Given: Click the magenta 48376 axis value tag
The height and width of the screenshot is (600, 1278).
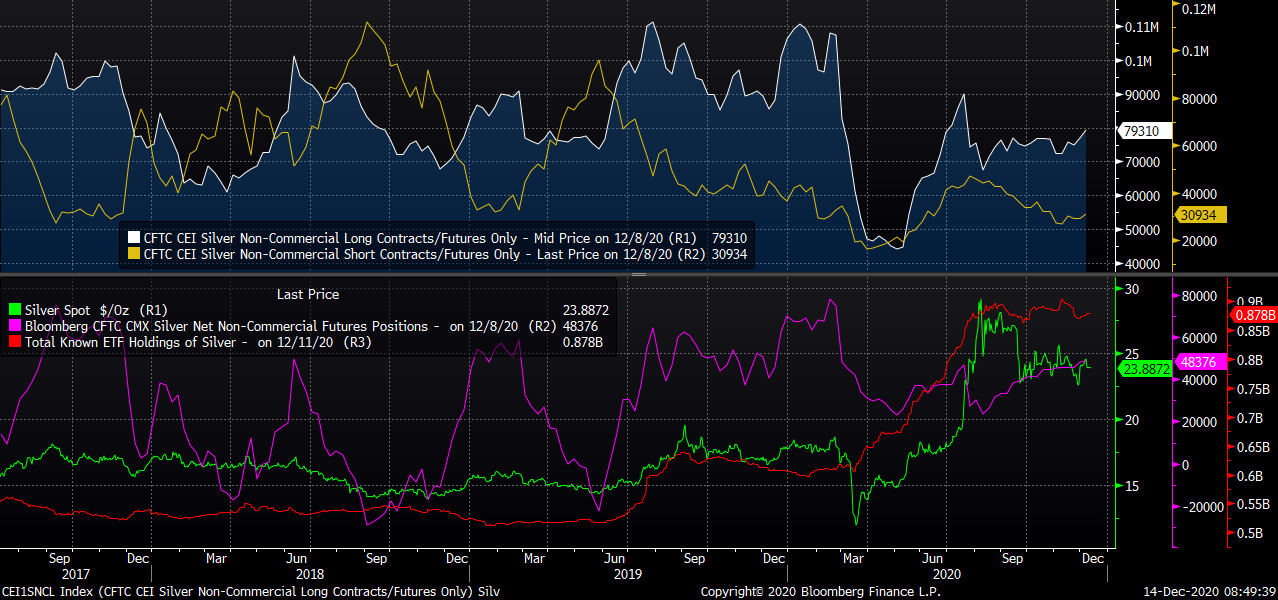Looking at the screenshot, I should 1196,362.
